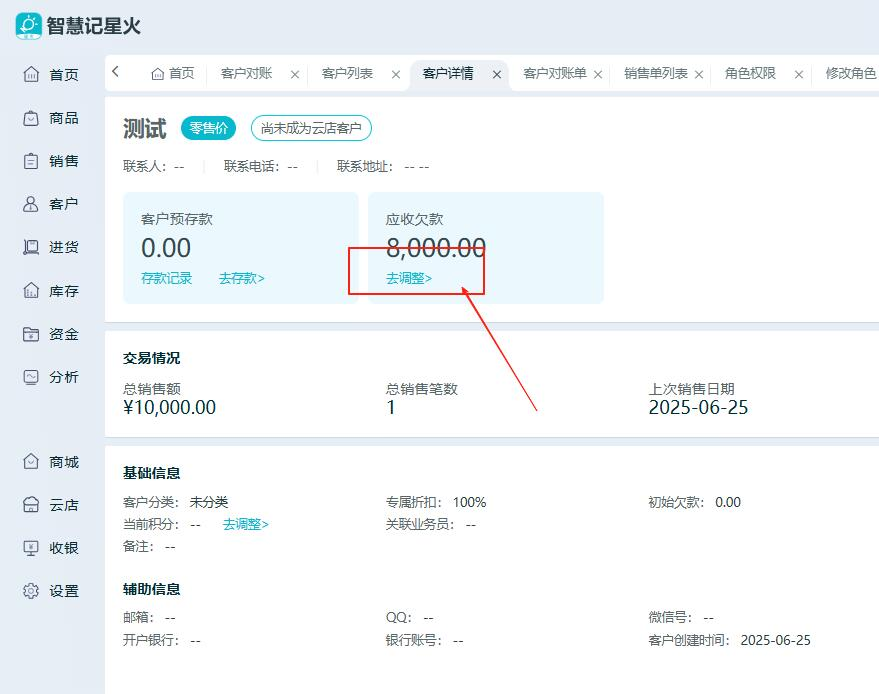Click 去调整> next to 当前积分
This screenshot has height=694, width=879.
246,524
